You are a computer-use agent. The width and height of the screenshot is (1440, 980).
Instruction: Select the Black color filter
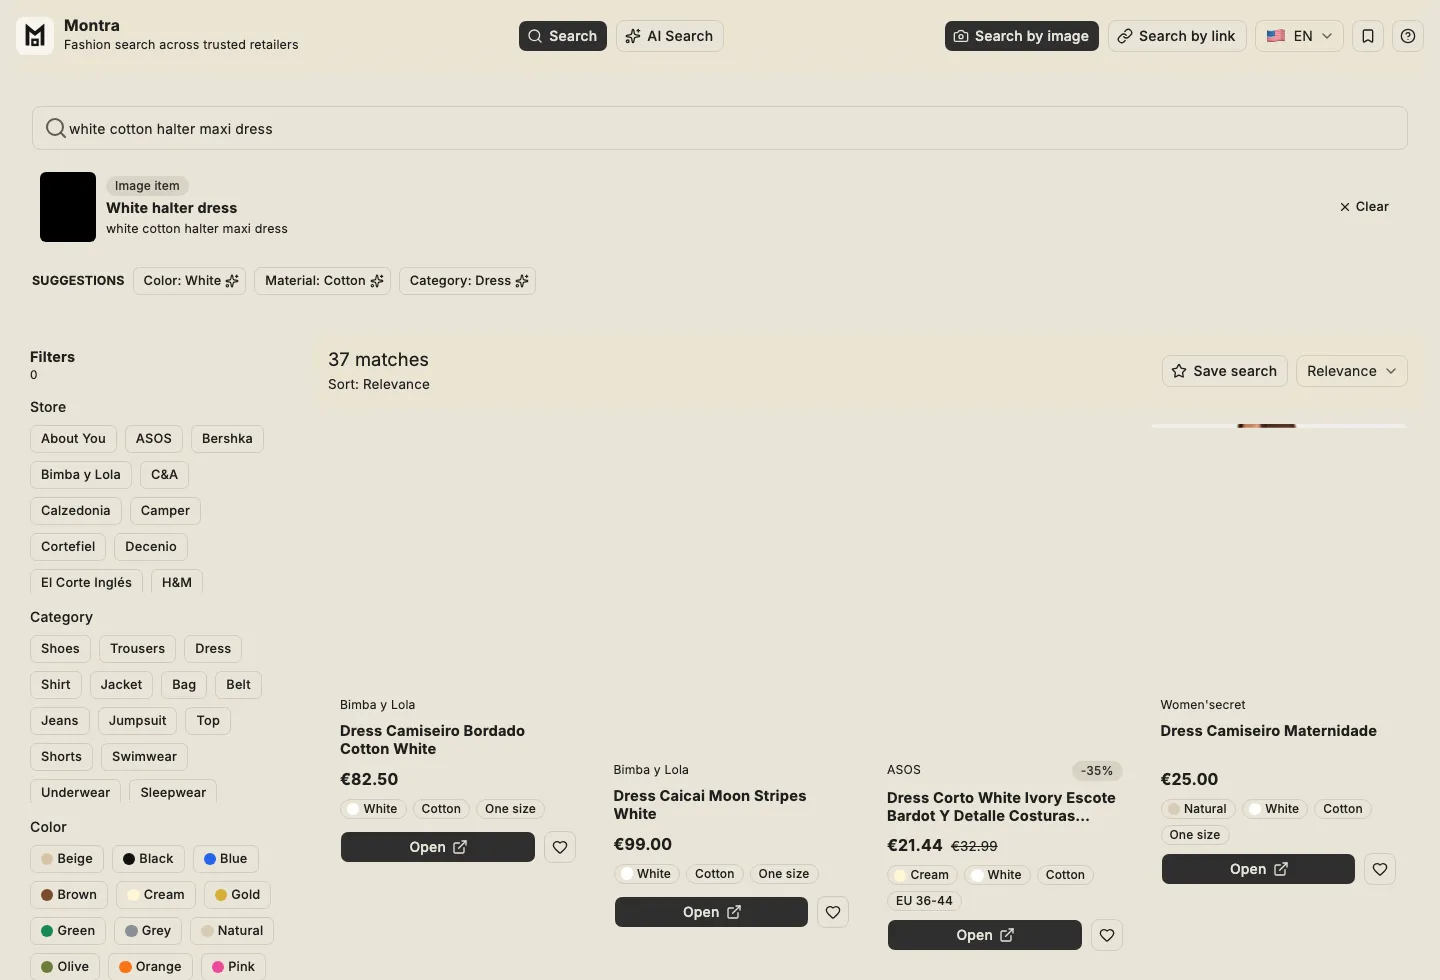(x=148, y=859)
